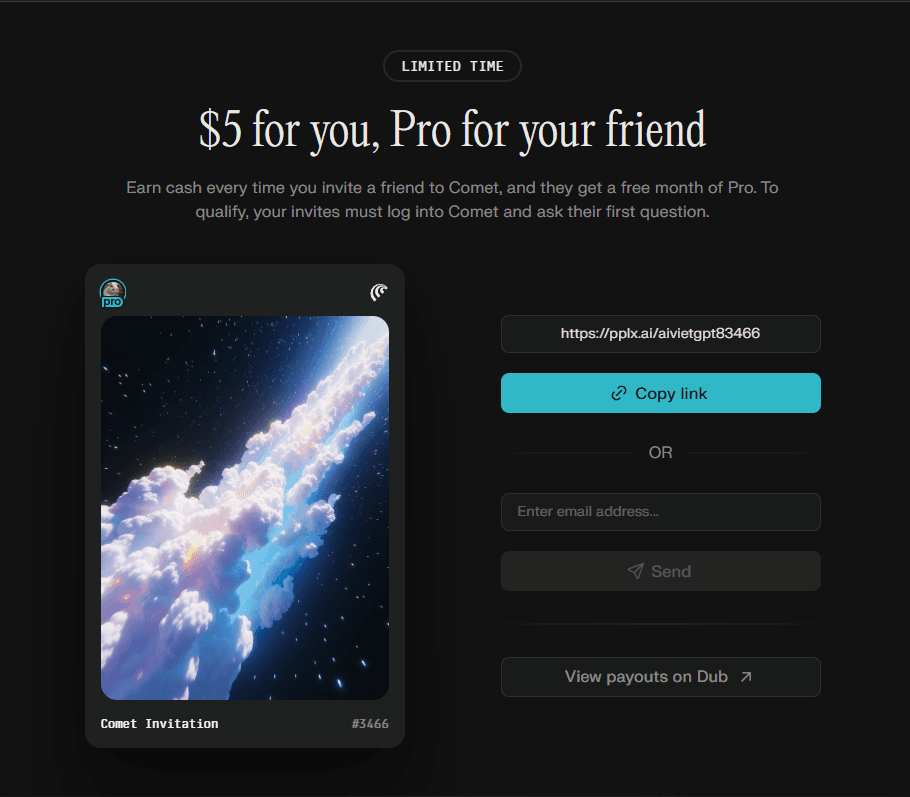
Task: Click the LIMITED TIME badge
Action: click(x=452, y=66)
